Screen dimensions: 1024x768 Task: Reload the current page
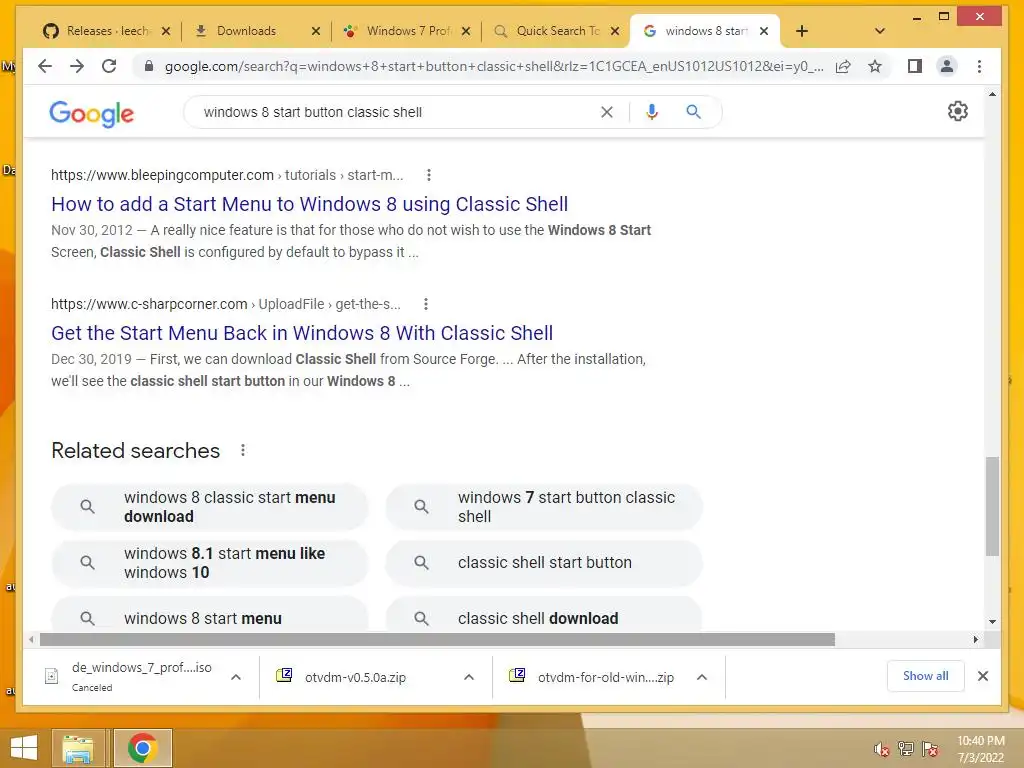109,66
